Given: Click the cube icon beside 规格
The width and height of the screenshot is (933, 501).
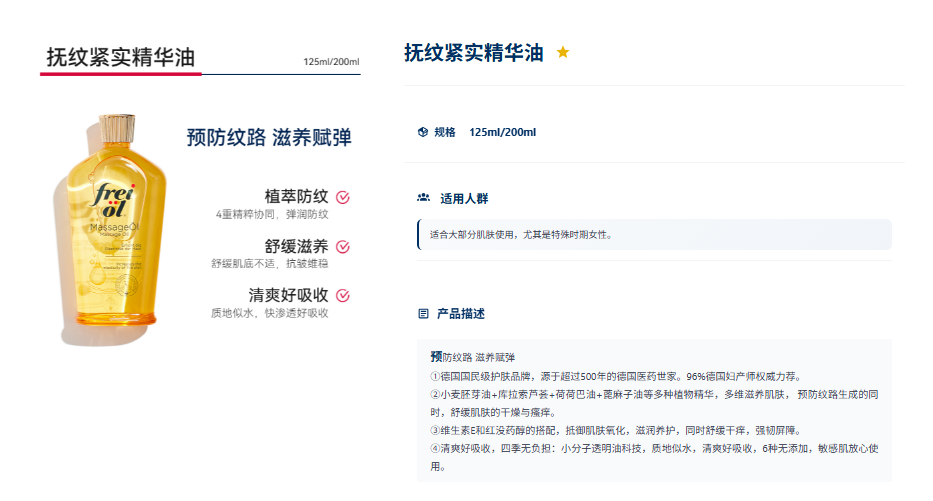Looking at the screenshot, I should point(422,132).
